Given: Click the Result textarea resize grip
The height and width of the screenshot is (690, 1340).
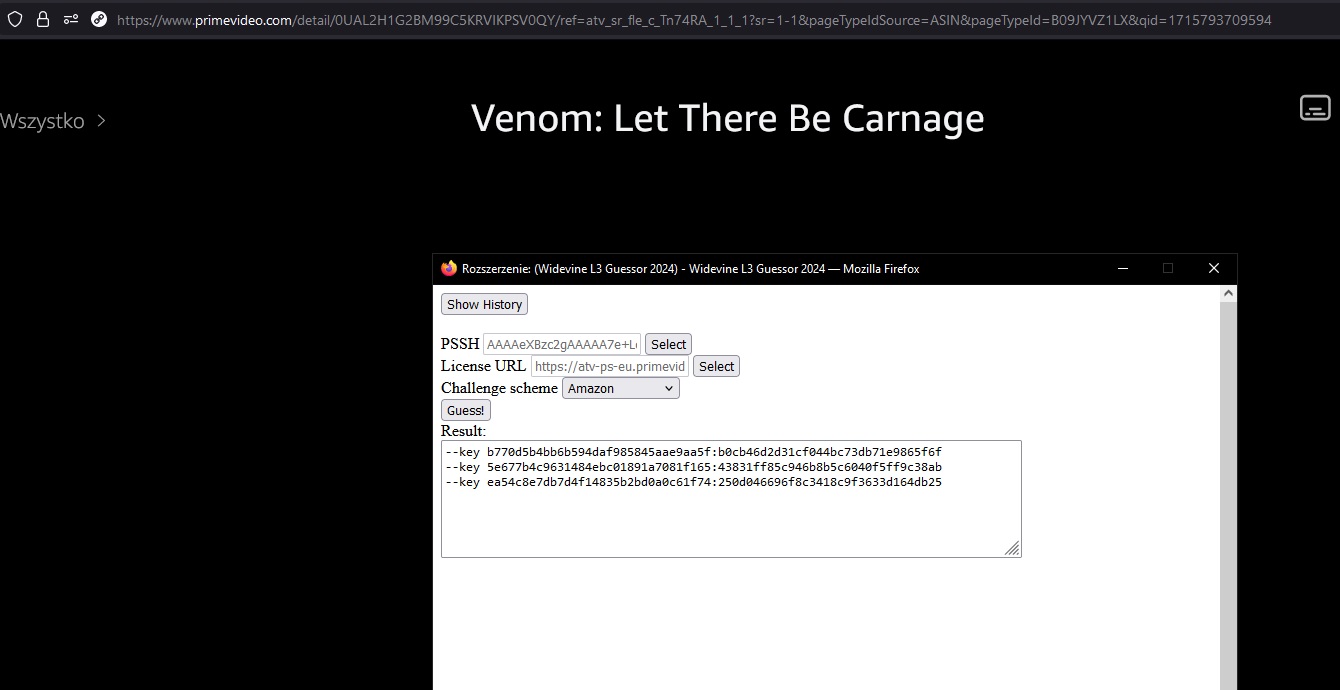Looking at the screenshot, I should (1012, 548).
